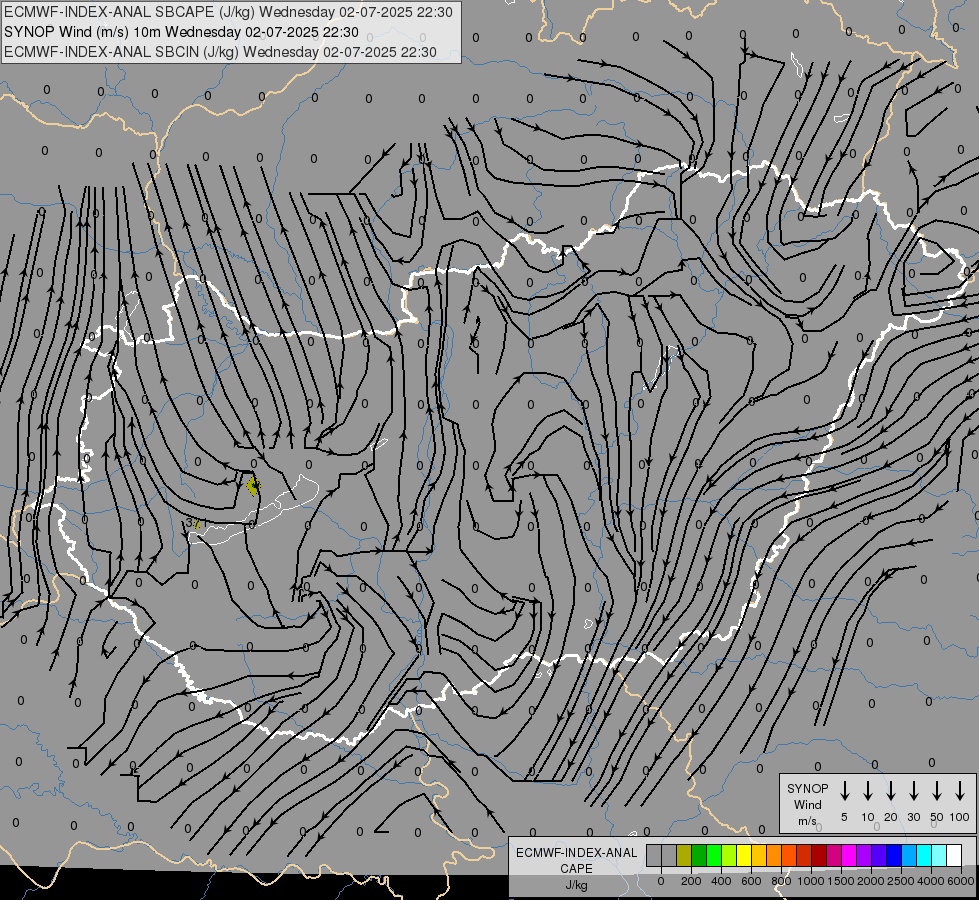Select the indigo swatch right of the 2000 tick
Image resolution: width=979 pixels, height=900 pixels.
tap(878, 855)
